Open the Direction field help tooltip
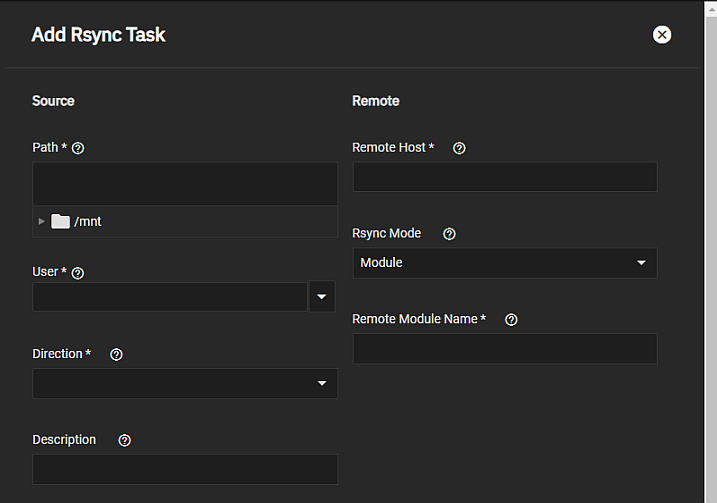This screenshot has height=503, width=717. click(116, 355)
